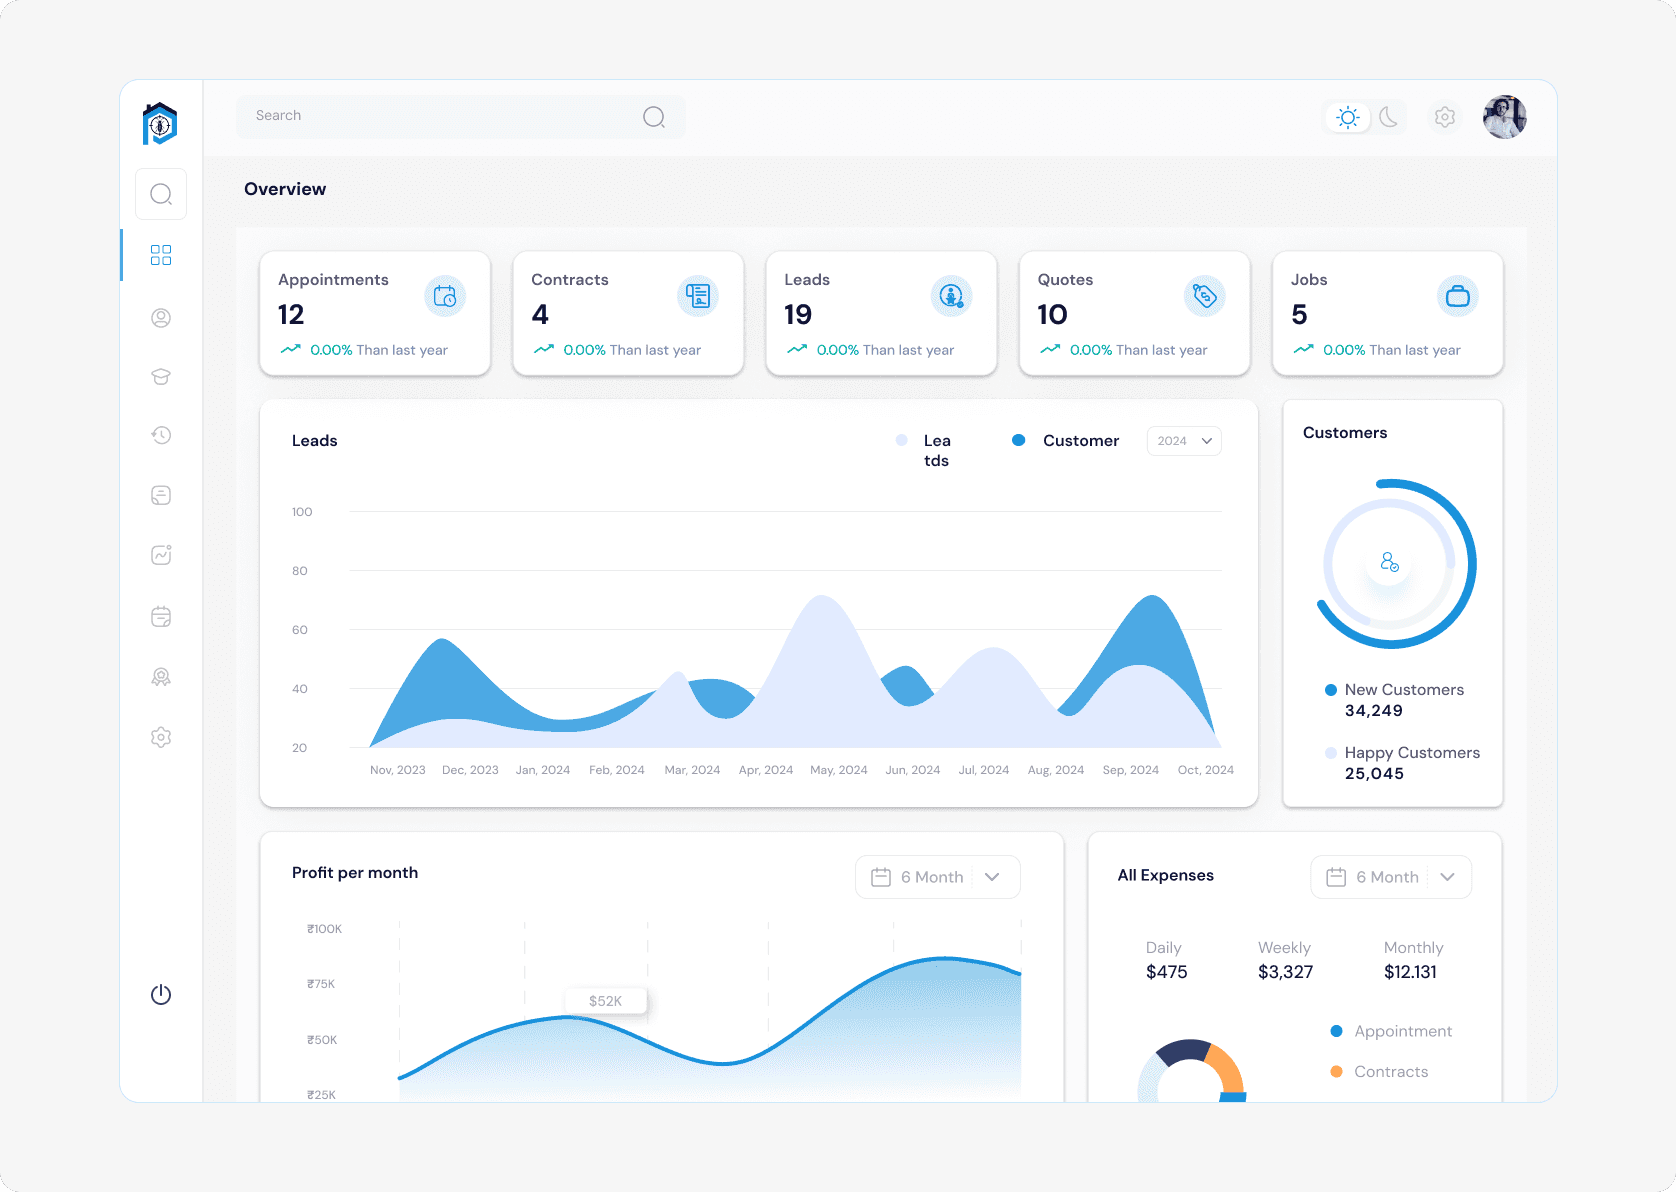Toggle the Contracts expenses legend item
Viewport: 1676px width, 1192px height.
point(1380,1071)
